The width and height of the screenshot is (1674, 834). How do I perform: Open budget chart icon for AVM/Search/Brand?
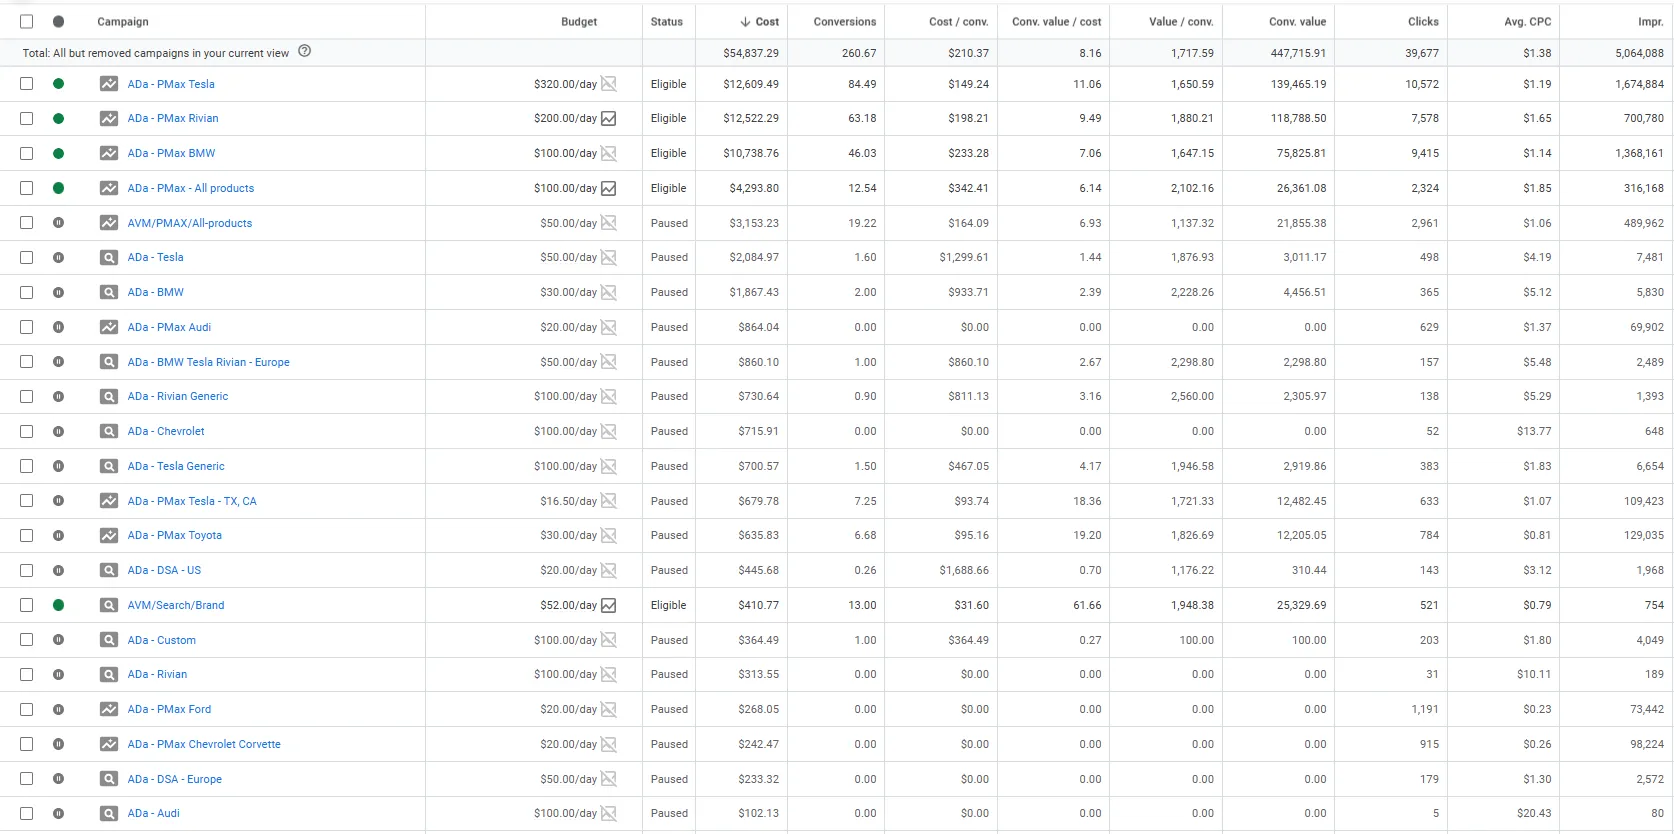point(609,605)
